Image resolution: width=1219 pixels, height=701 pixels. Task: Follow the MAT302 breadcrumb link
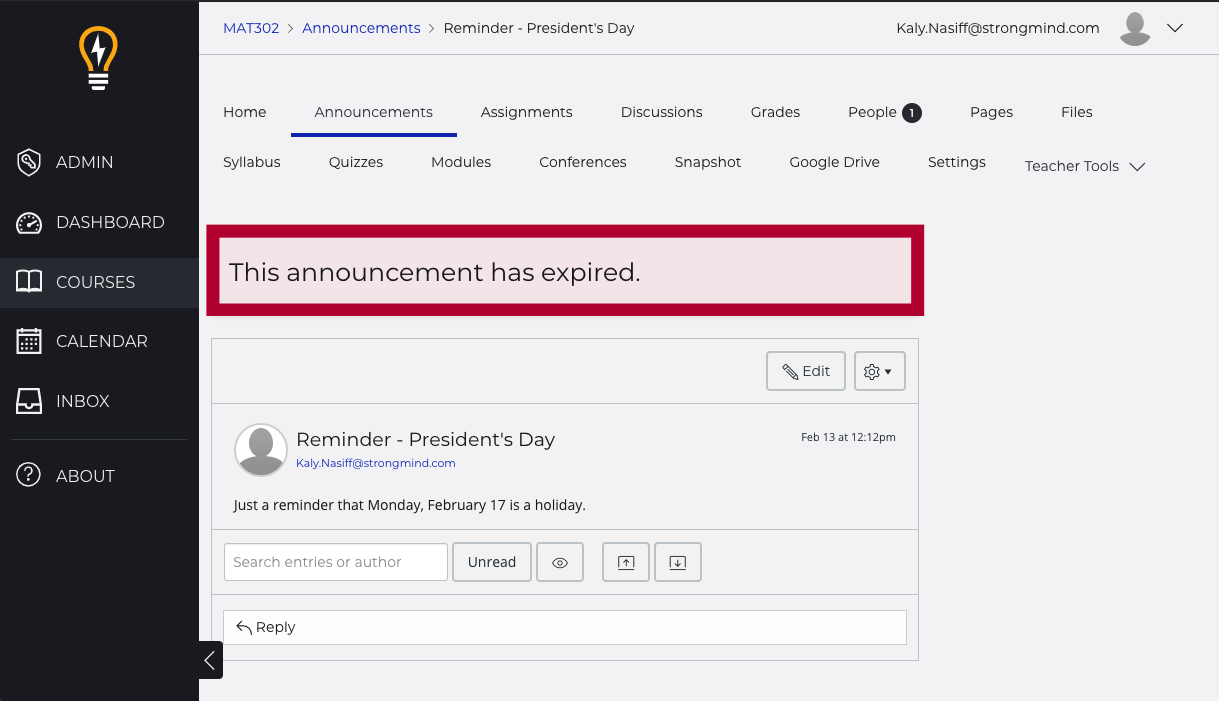point(251,28)
